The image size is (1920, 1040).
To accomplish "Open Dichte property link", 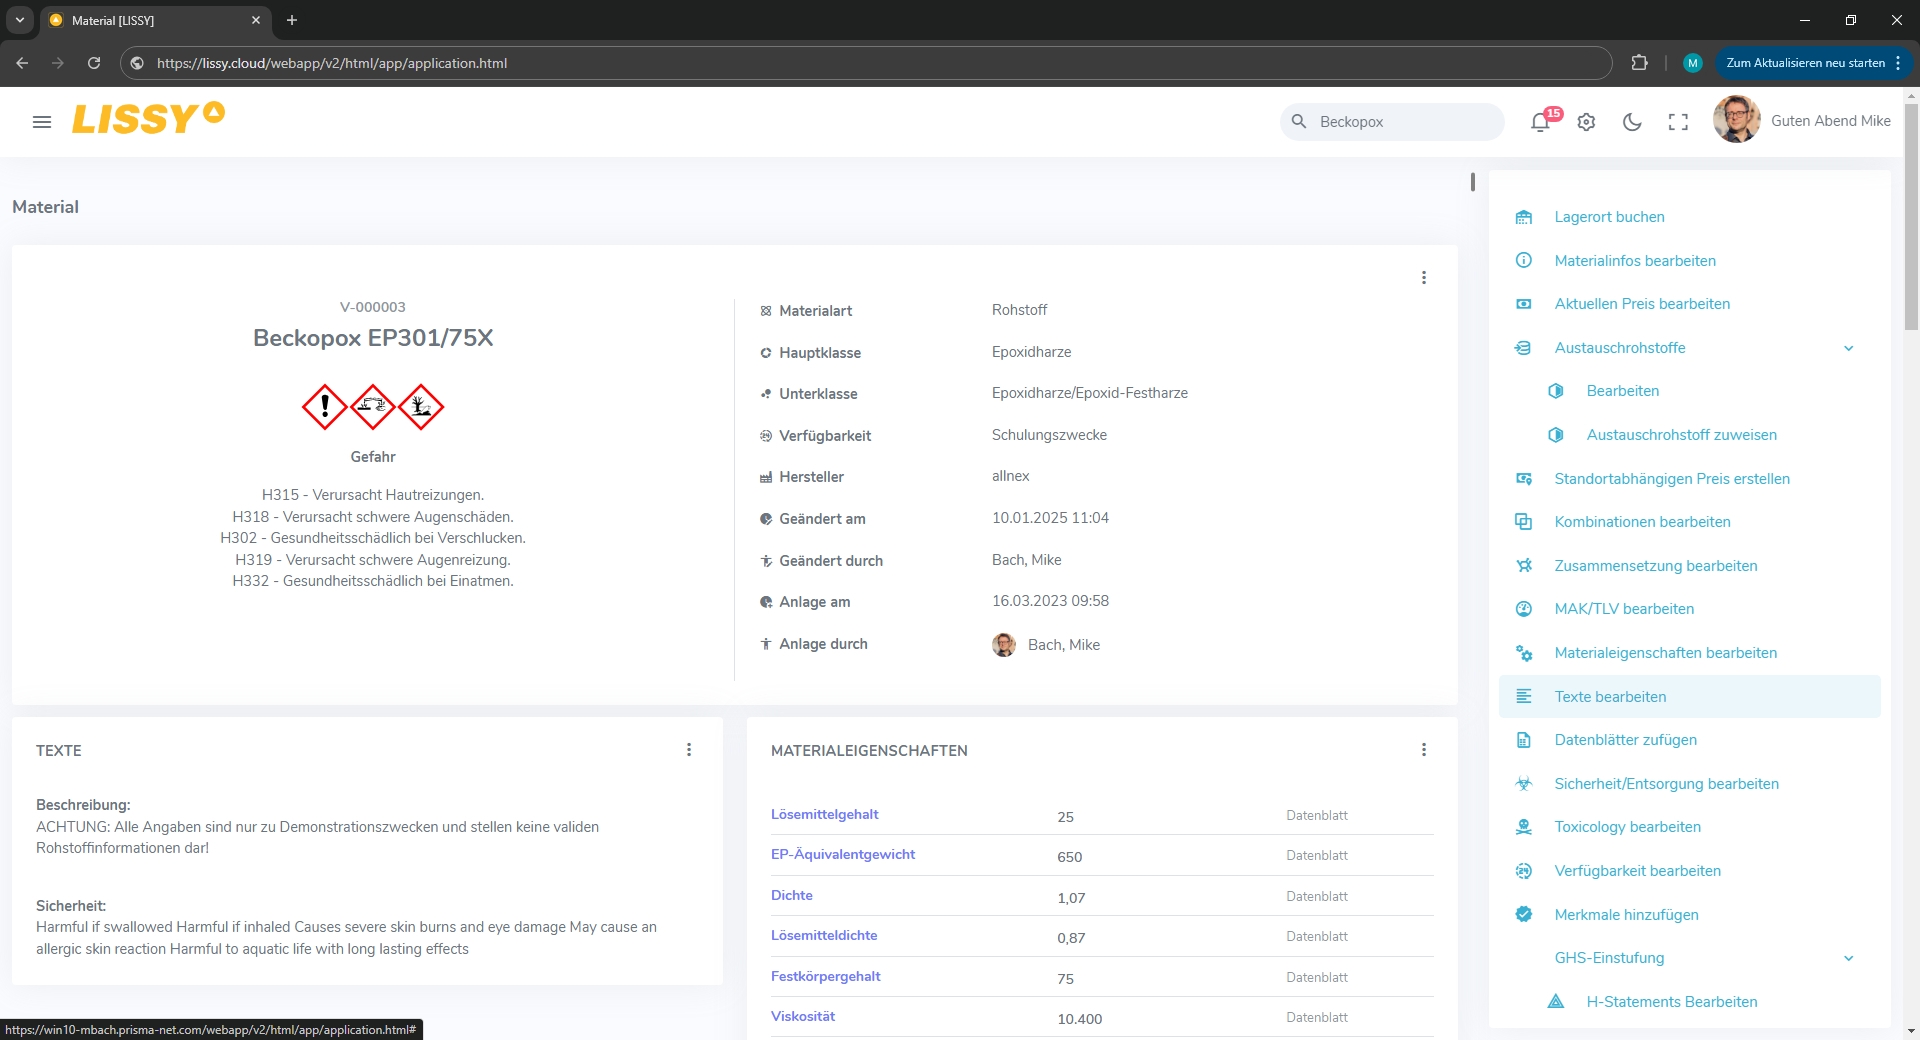I will (x=792, y=896).
